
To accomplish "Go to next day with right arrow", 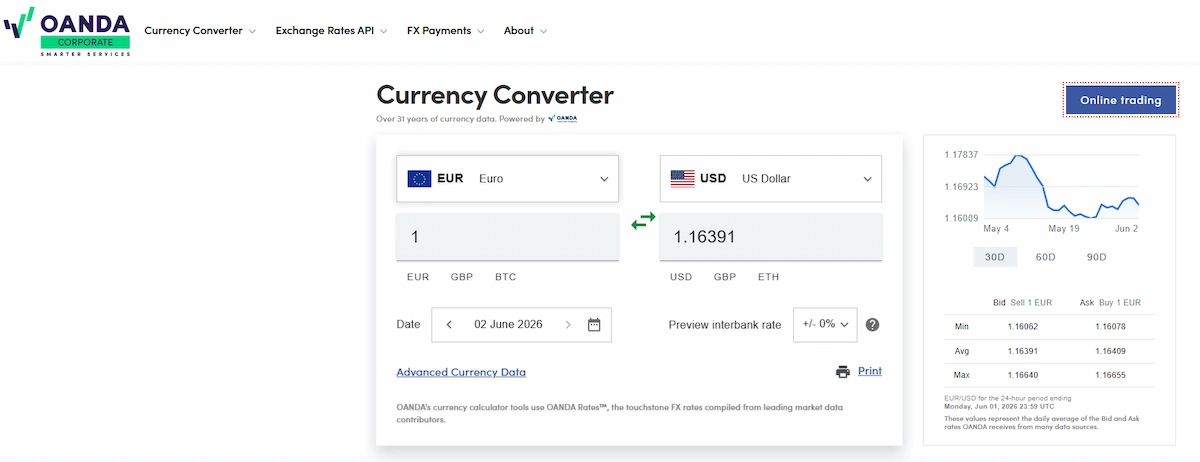I will coord(568,324).
